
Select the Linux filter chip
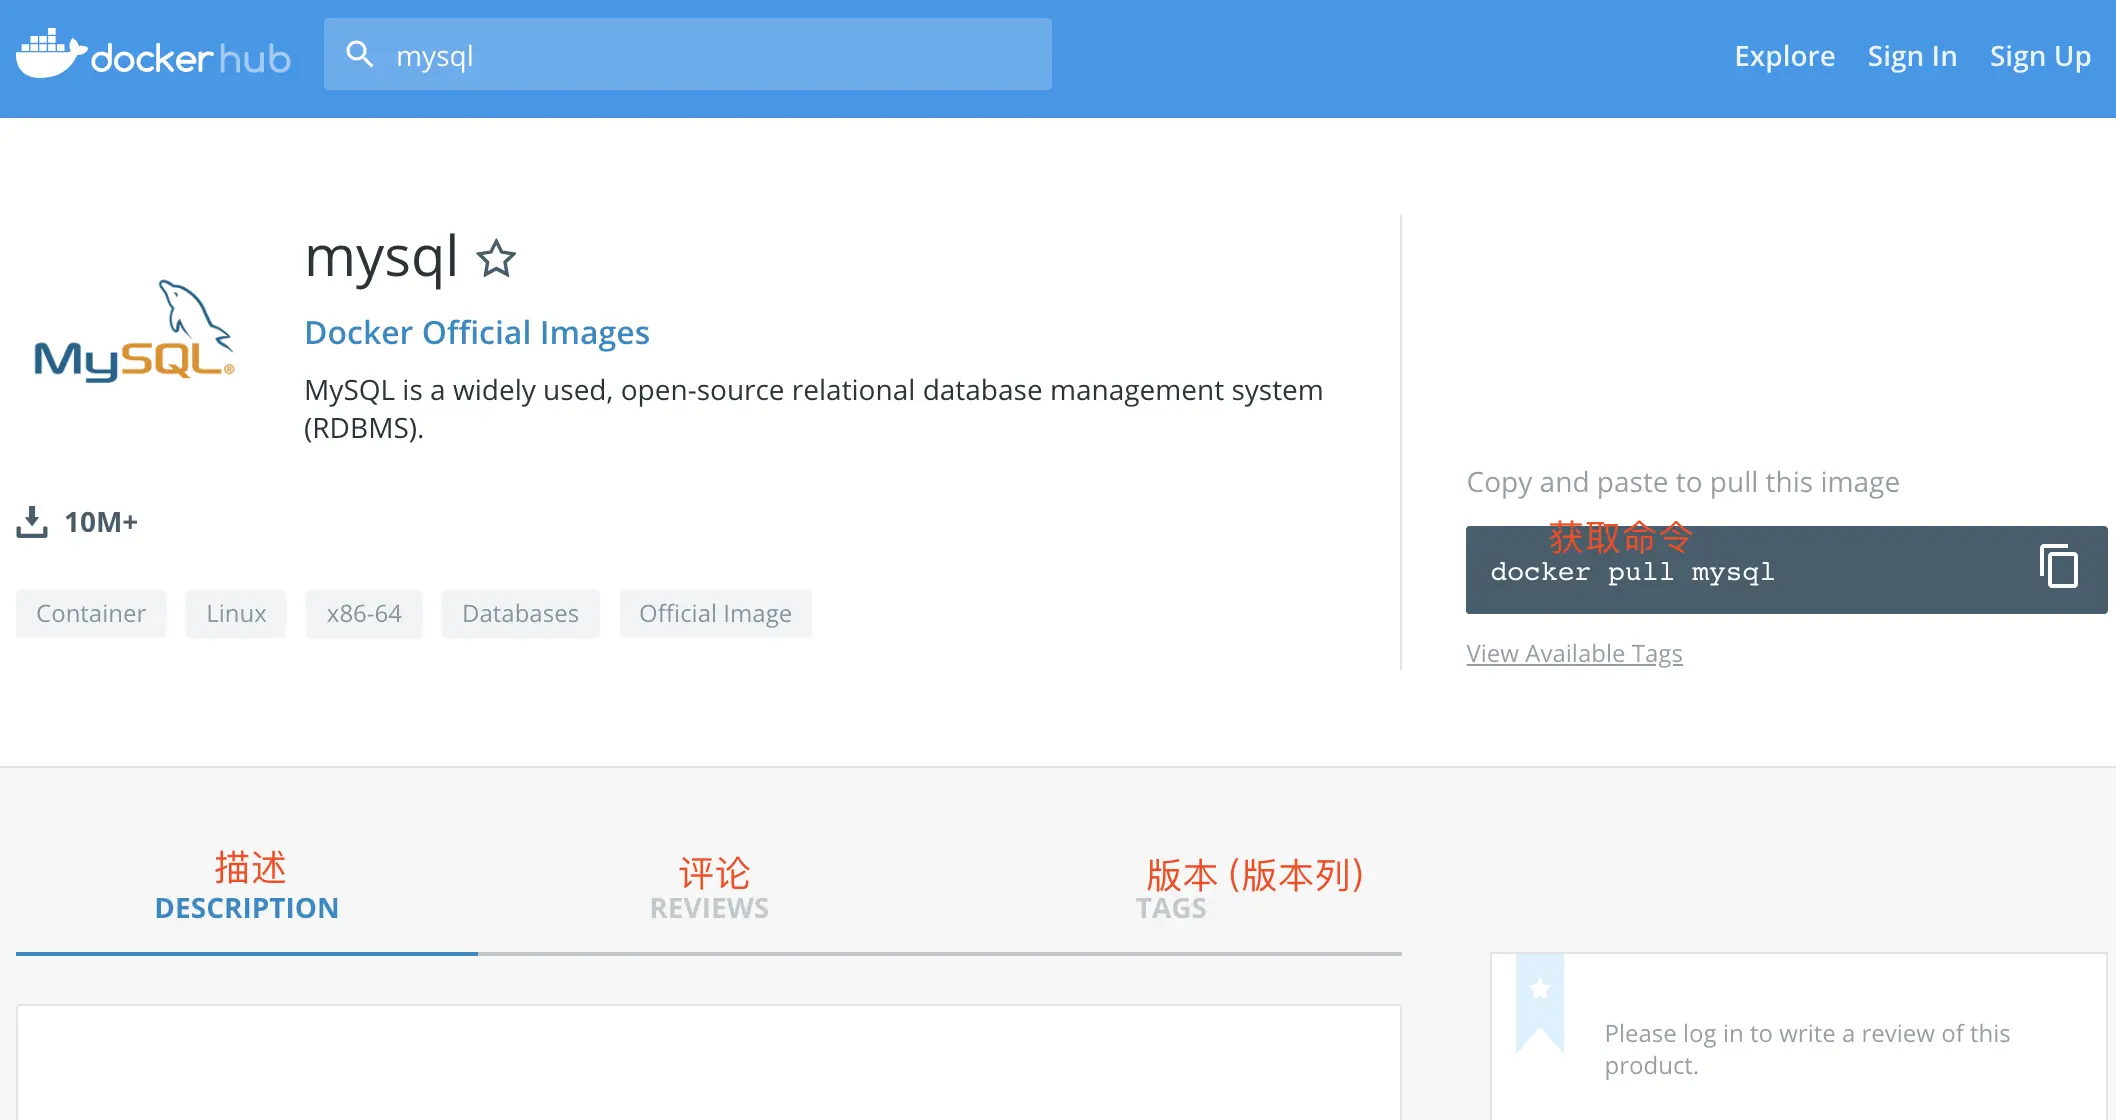point(236,613)
